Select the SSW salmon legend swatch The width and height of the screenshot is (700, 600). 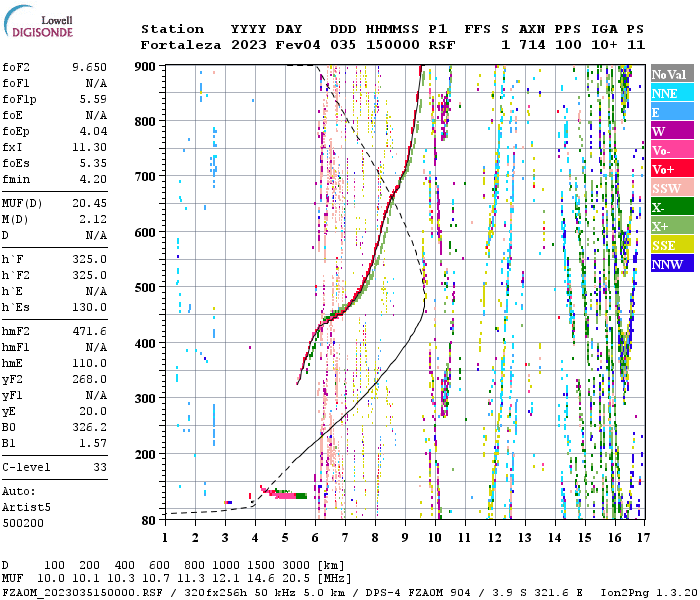coord(672,188)
